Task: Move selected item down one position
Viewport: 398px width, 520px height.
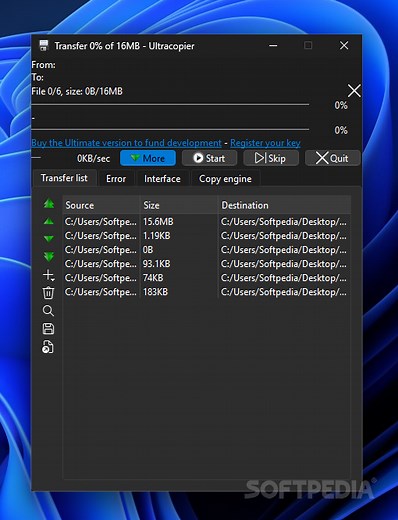Action: pos(49,239)
